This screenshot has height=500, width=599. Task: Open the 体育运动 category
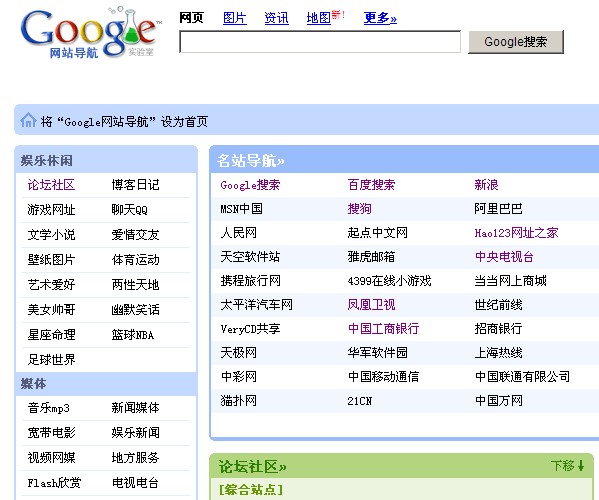(135, 260)
